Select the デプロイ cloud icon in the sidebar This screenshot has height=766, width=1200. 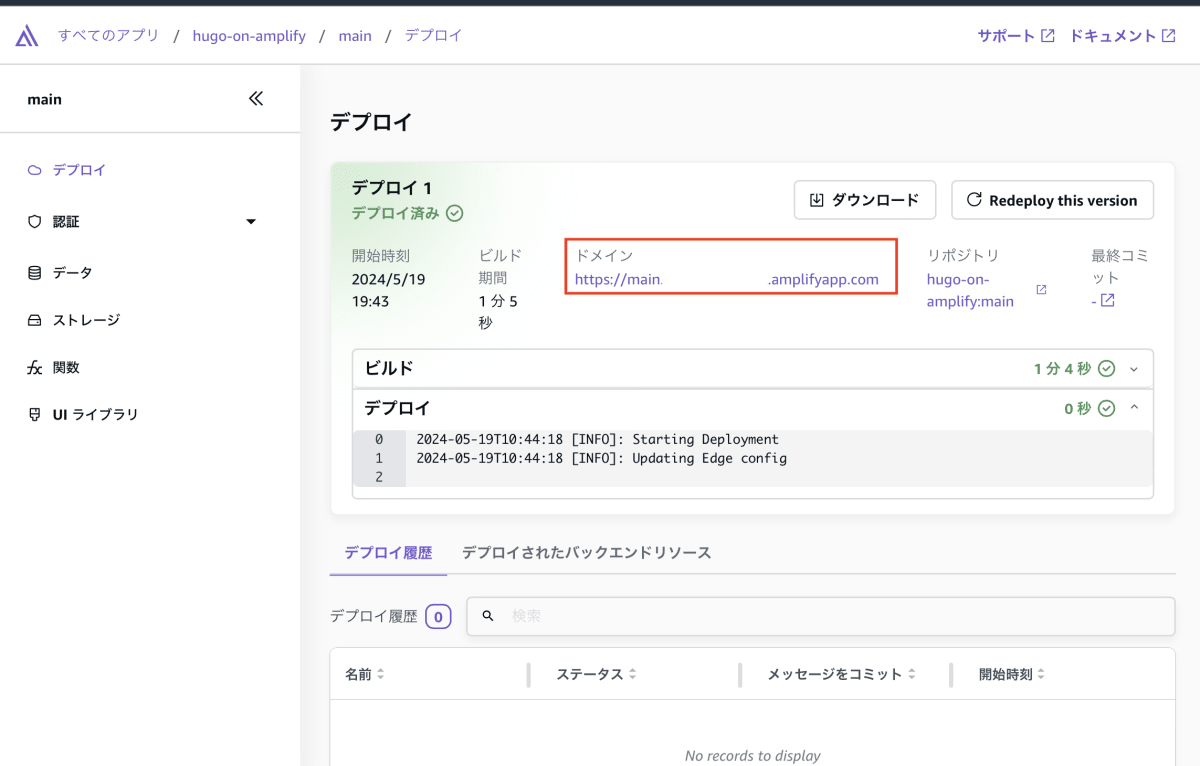point(35,170)
